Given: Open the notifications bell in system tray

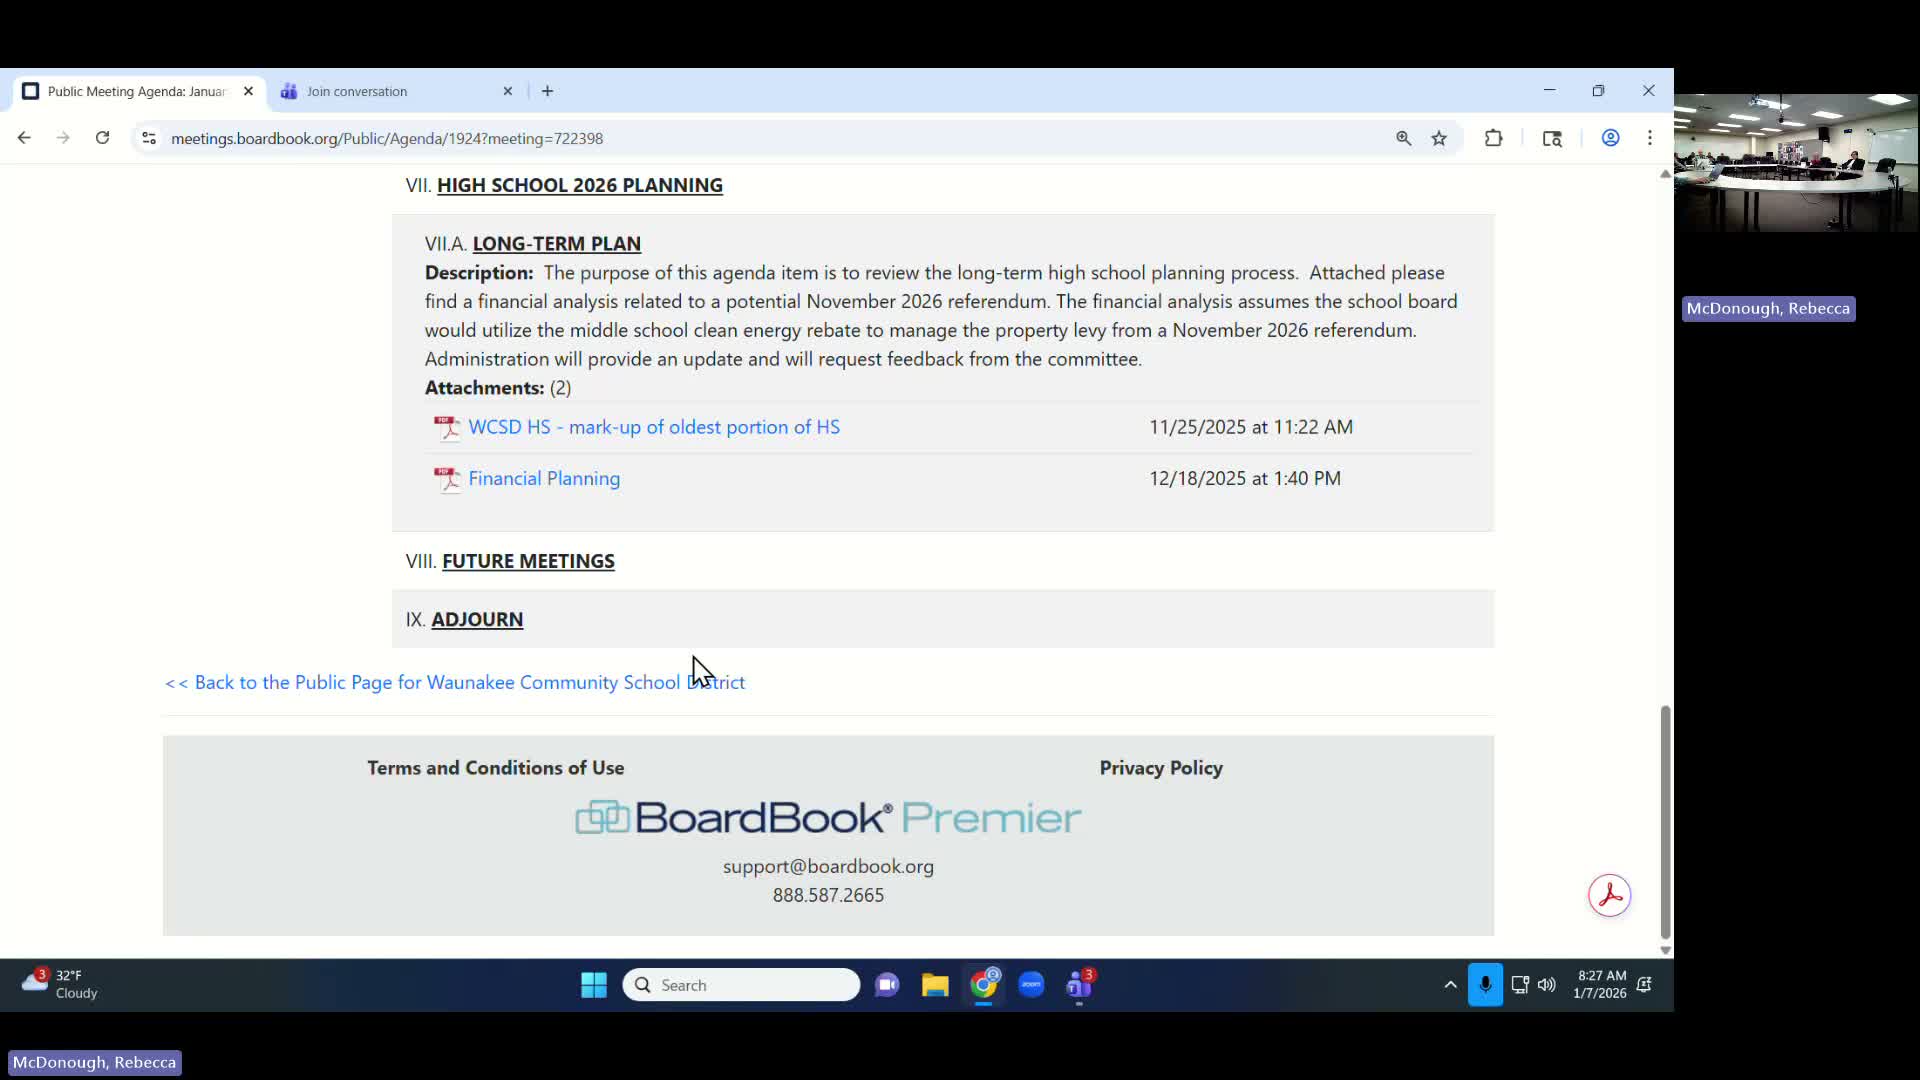Looking at the screenshot, I should (1645, 985).
